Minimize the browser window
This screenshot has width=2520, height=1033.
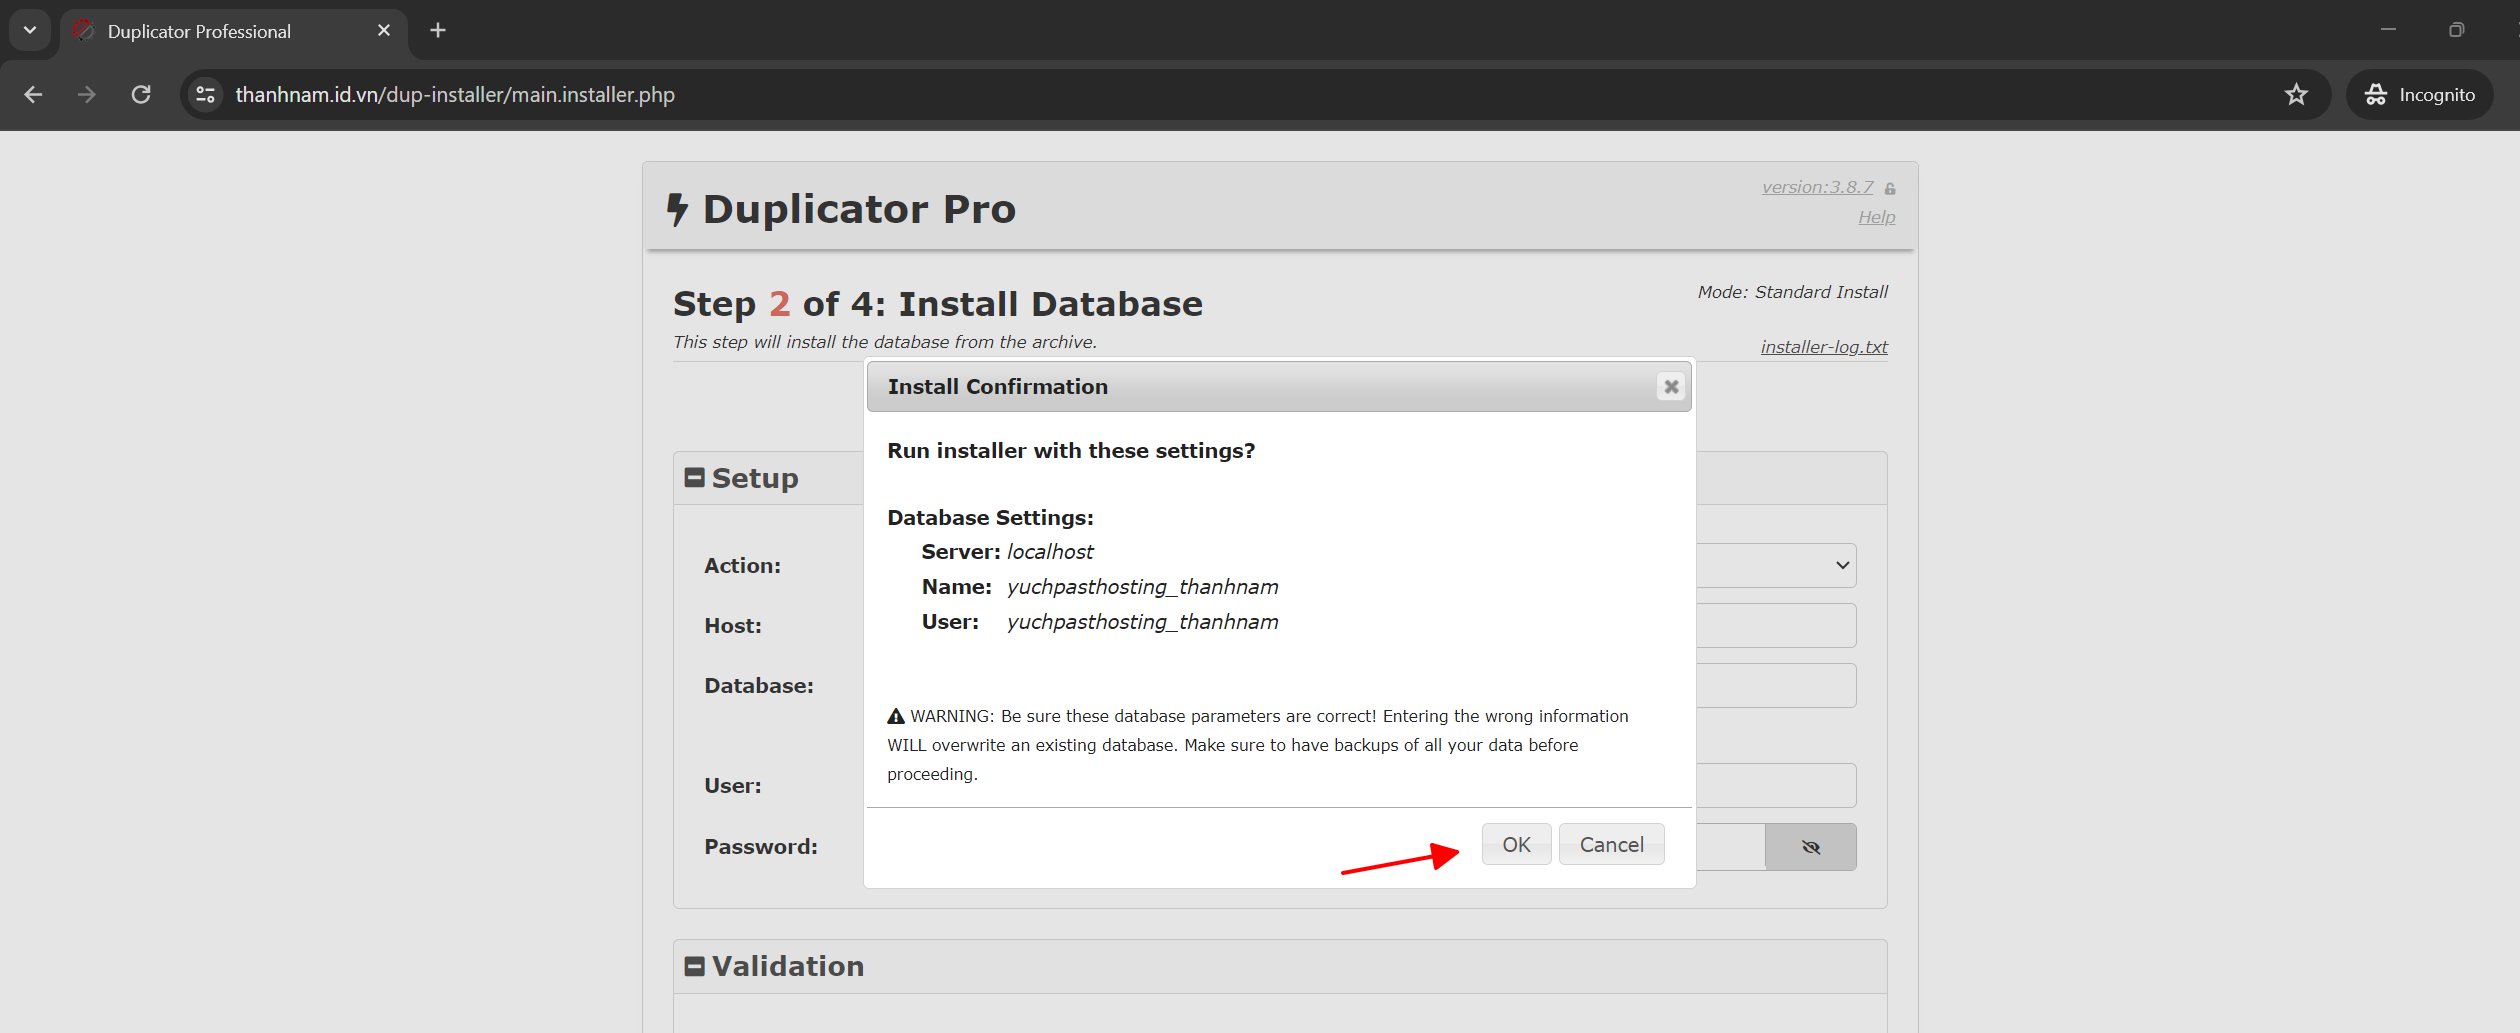click(2389, 30)
